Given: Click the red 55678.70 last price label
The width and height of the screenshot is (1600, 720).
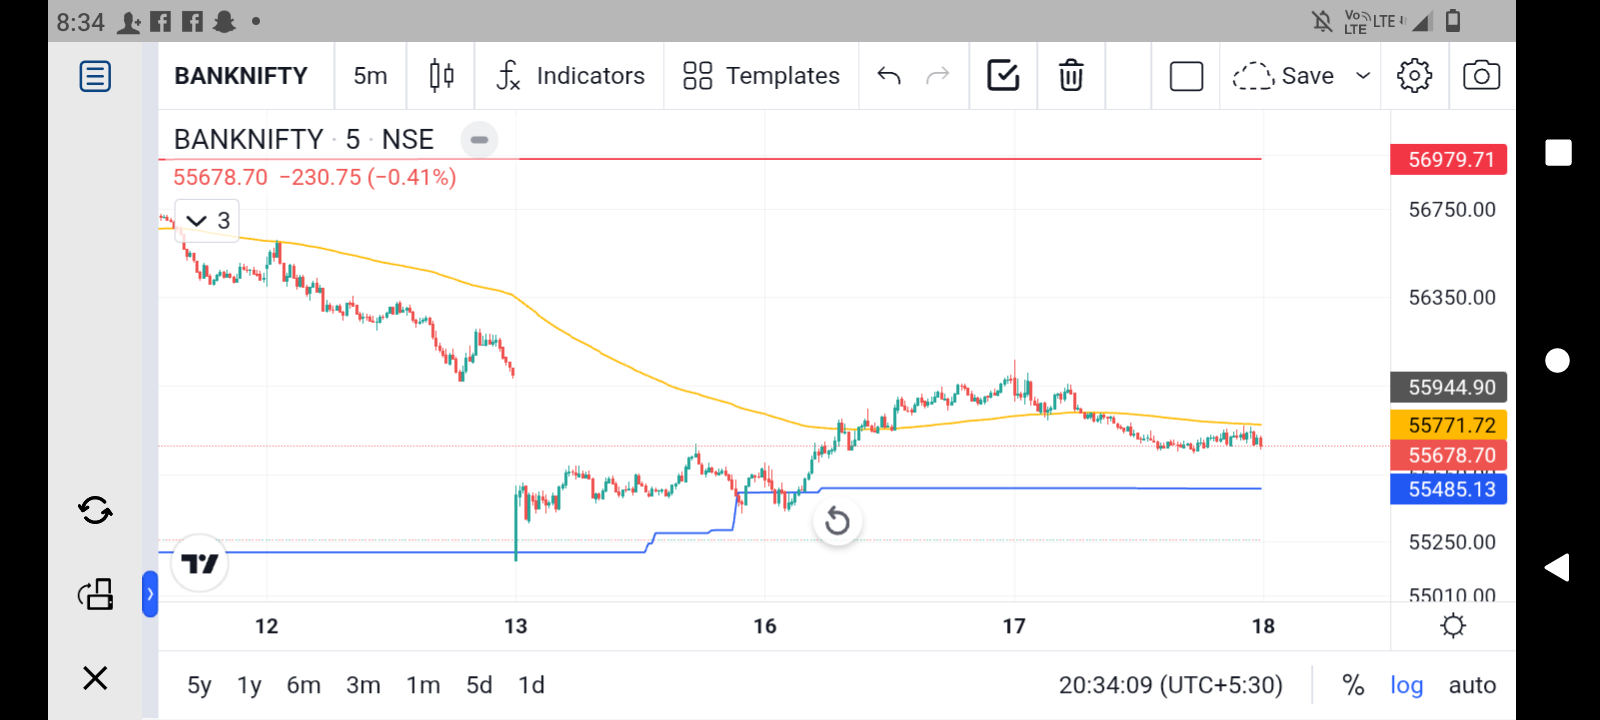Looking at the screenshot, I should [1449, 456].
